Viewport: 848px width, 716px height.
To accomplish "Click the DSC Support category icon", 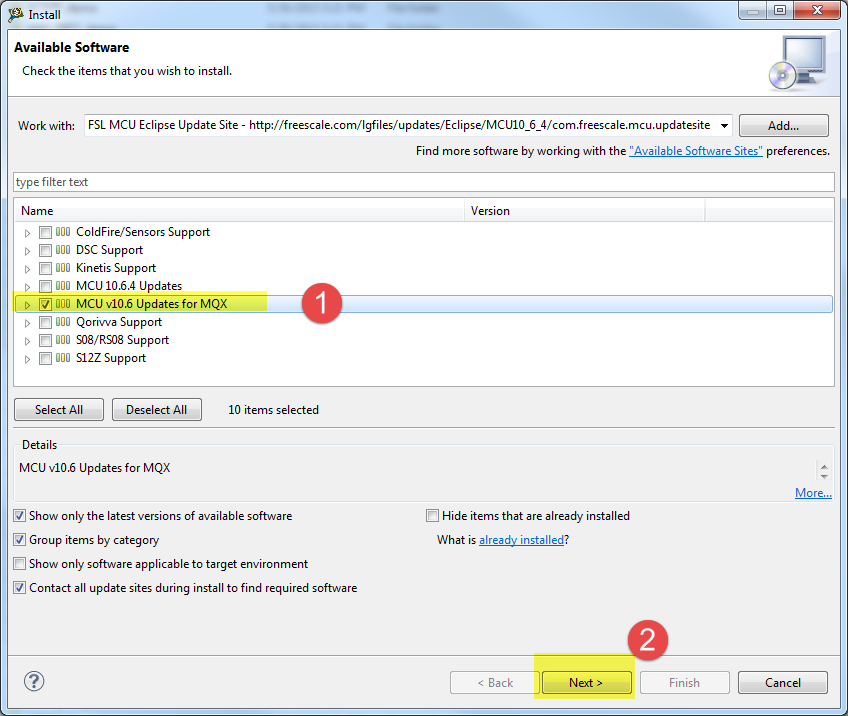I will (63, 250).
